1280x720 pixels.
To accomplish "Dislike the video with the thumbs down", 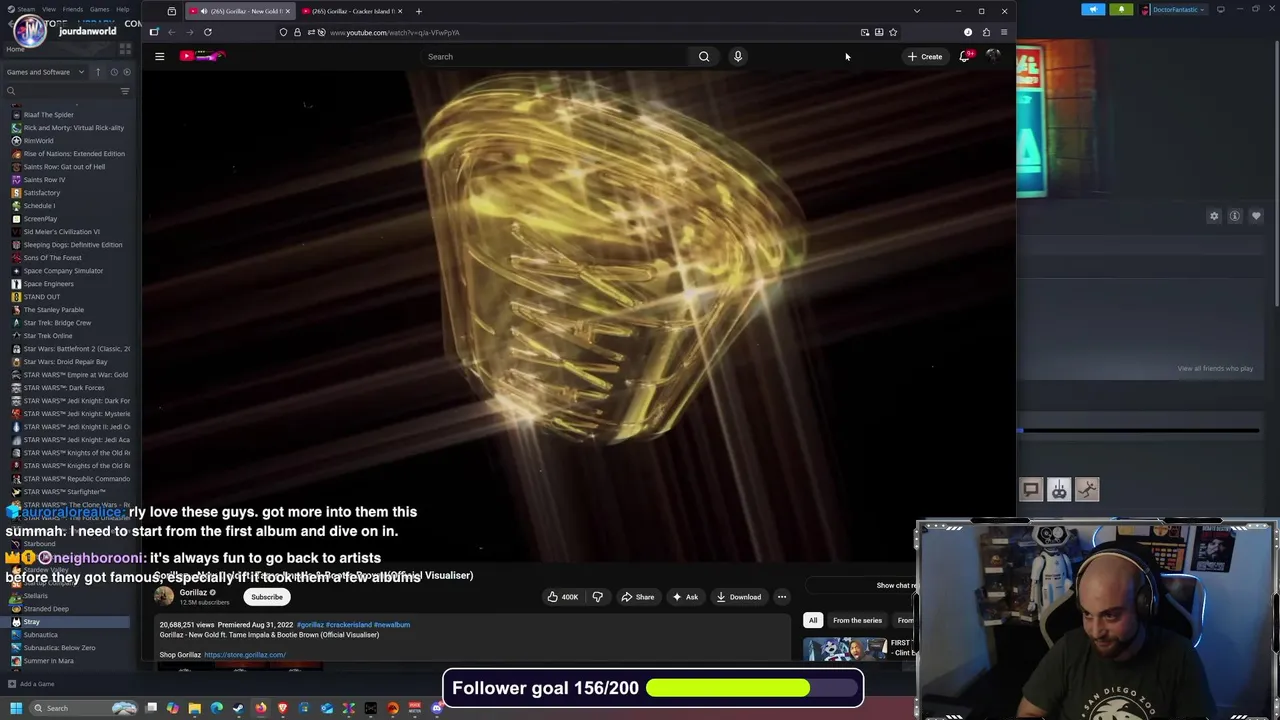I will click(598, 597).
